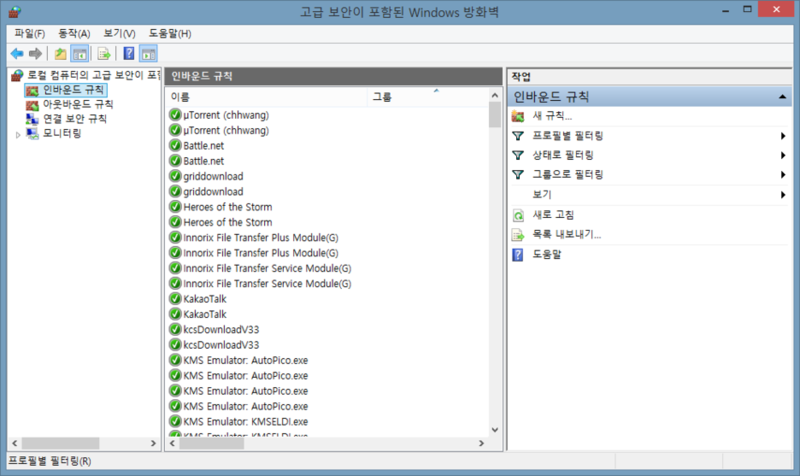Viewport: 800px width, 476px height.
Task: Open the 보기 submenu arrow in actions pane
Action: point(783,194)
